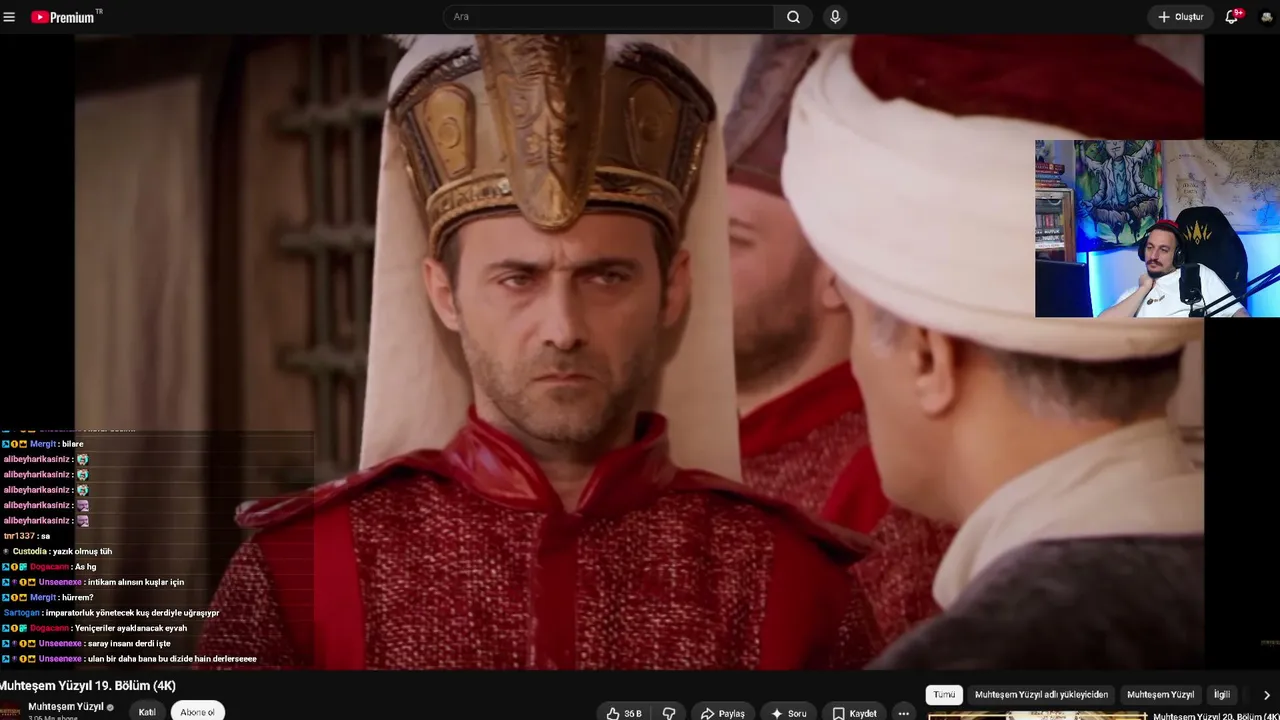
Task: Click chat message 'bilare' from Mergit
Action: (x=73, y=444)
